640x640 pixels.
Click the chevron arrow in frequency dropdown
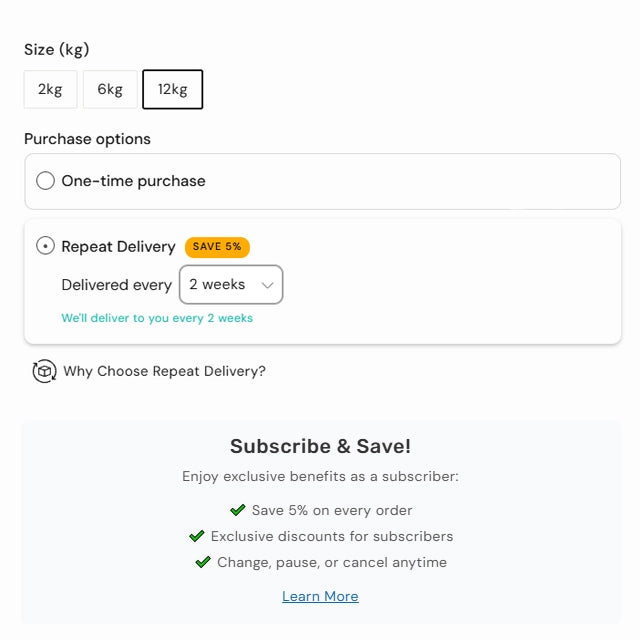coord(267,285)
